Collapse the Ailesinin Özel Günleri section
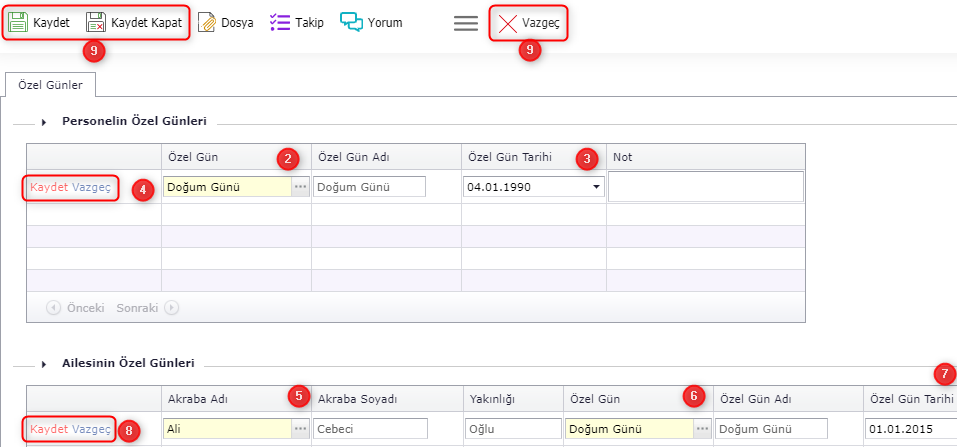The image size is (957, 447). (x=44, y=364)
